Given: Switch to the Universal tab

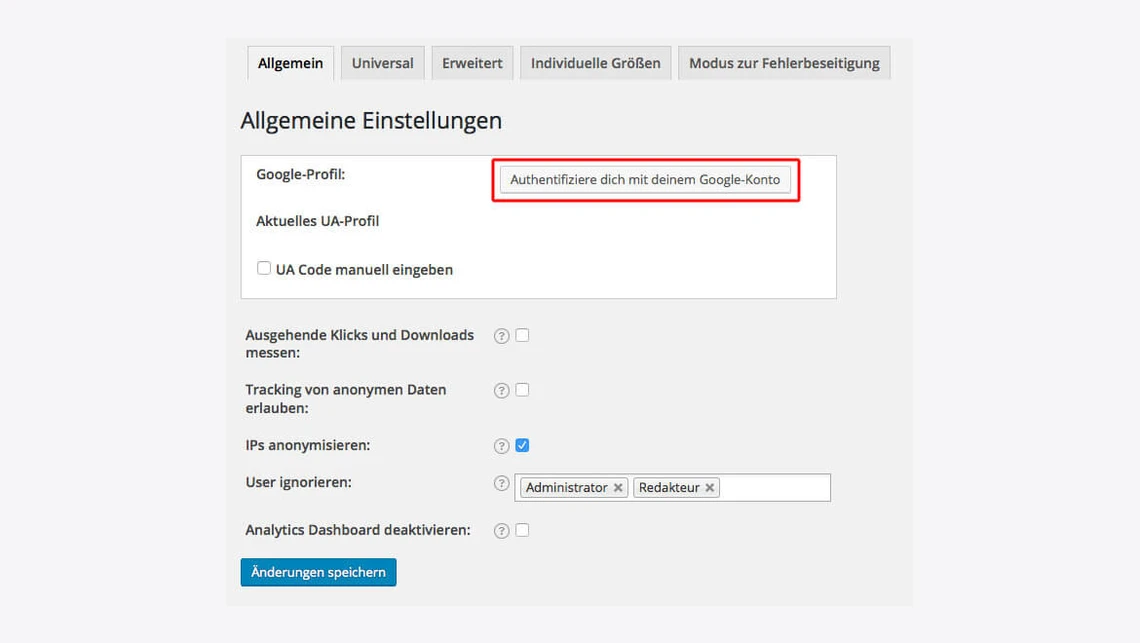Looking at the screenshot, I should 382,63.
